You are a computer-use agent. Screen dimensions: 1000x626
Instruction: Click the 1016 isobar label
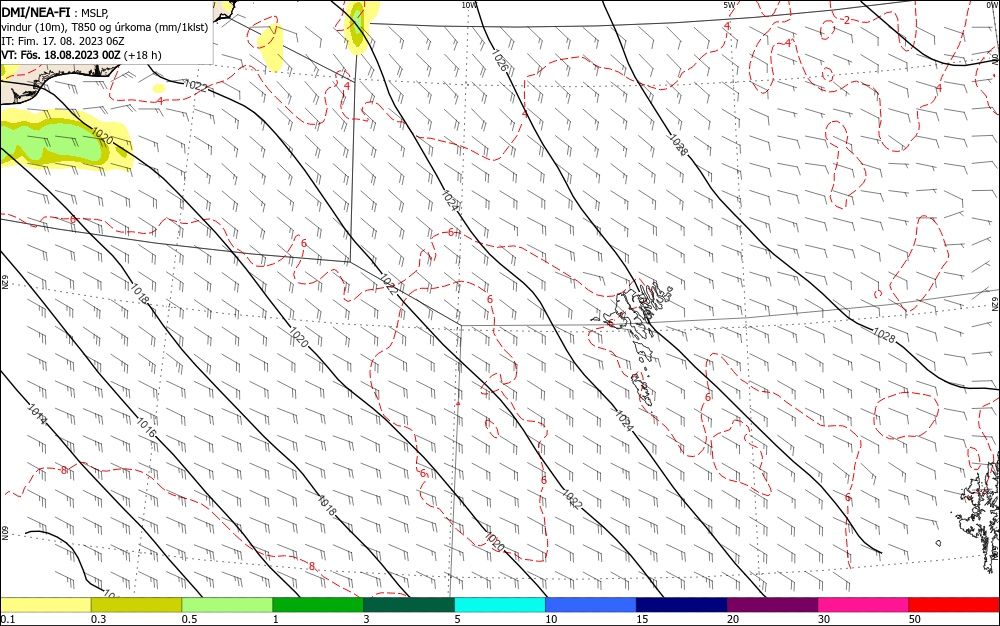point(146,427)
